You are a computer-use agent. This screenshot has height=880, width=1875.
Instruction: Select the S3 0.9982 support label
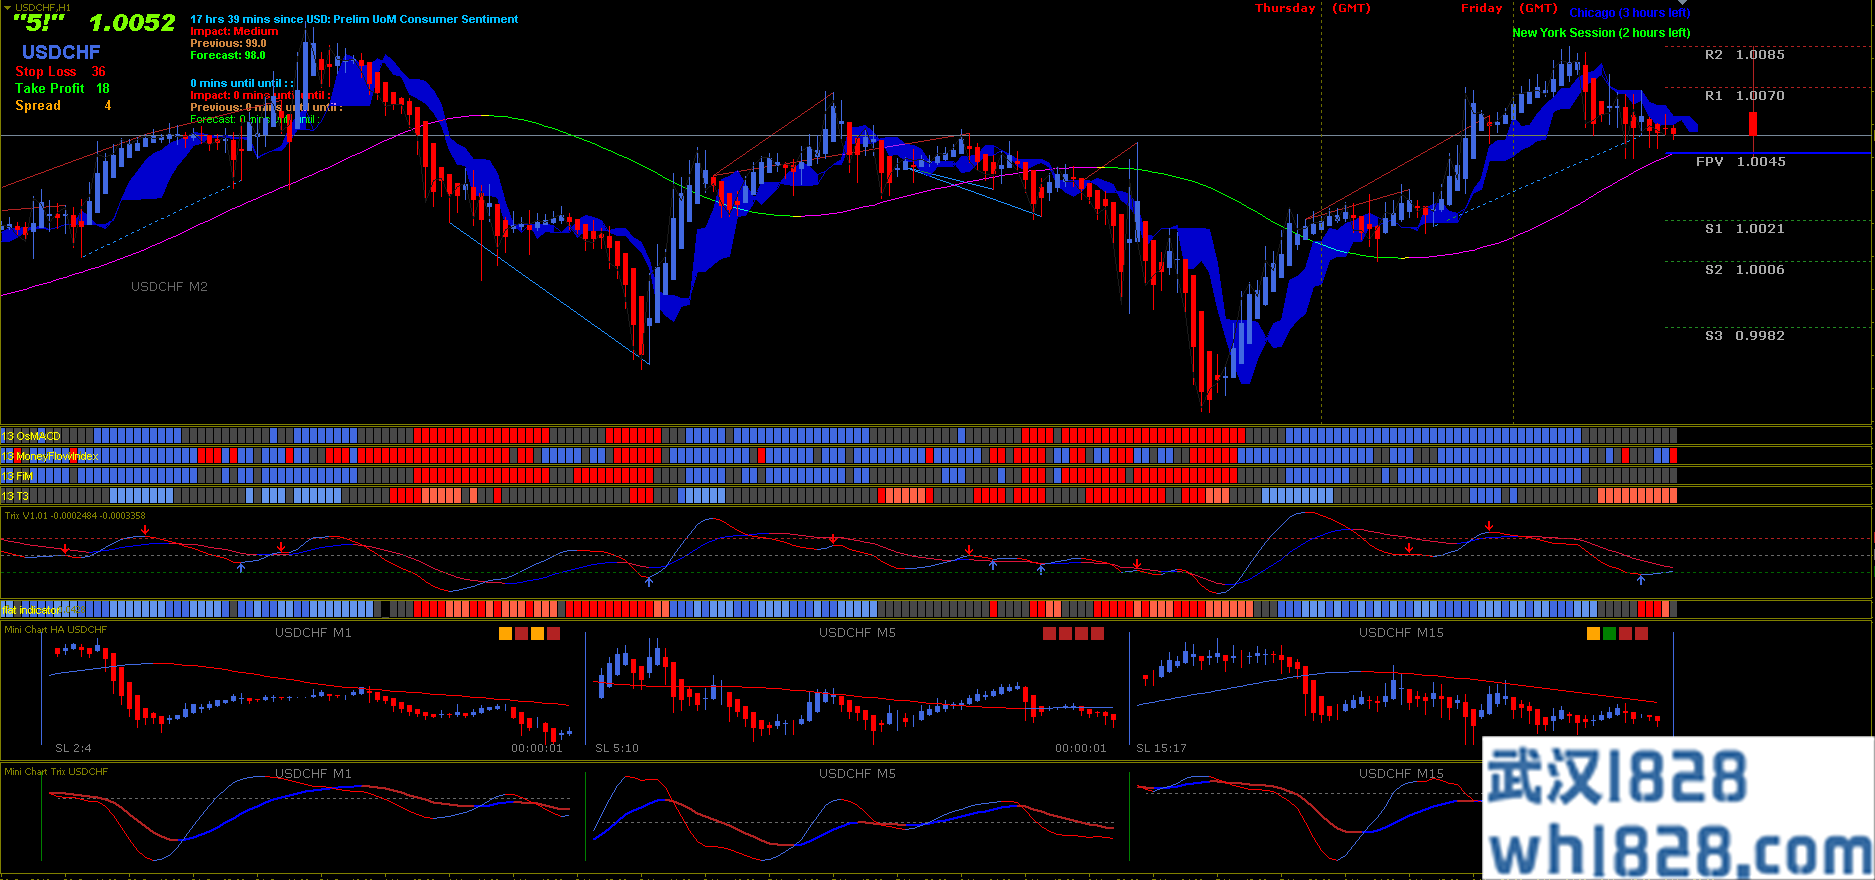pyautogui.click(x=1744, y=336)
